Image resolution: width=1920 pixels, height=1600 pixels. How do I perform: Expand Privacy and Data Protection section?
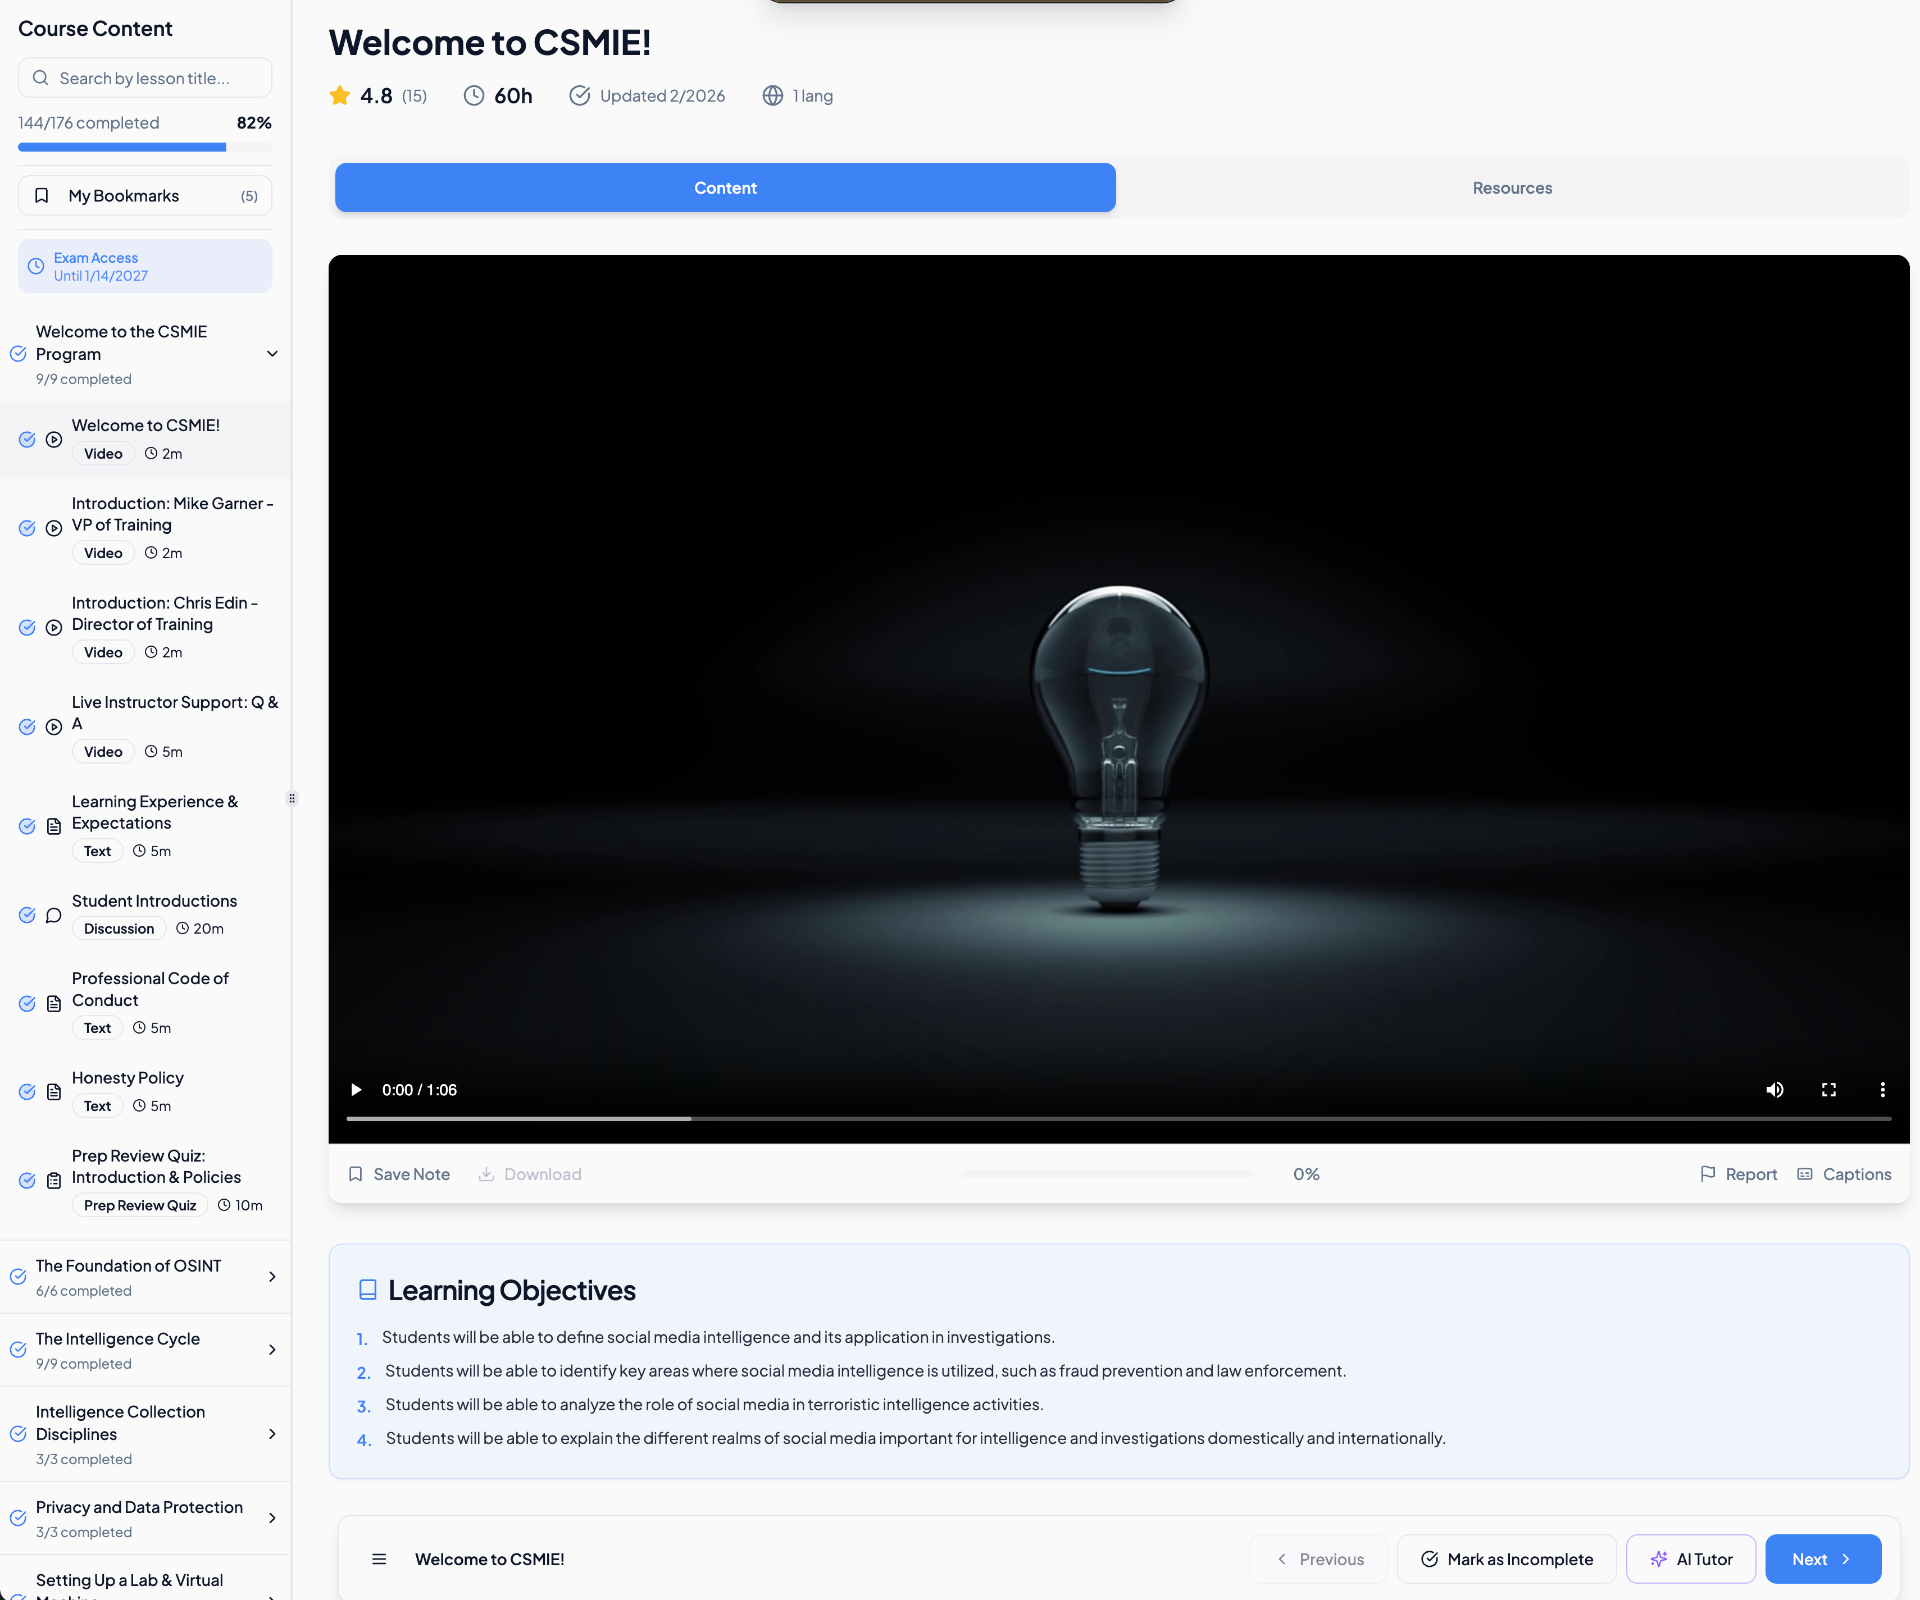pos(145,1518)
